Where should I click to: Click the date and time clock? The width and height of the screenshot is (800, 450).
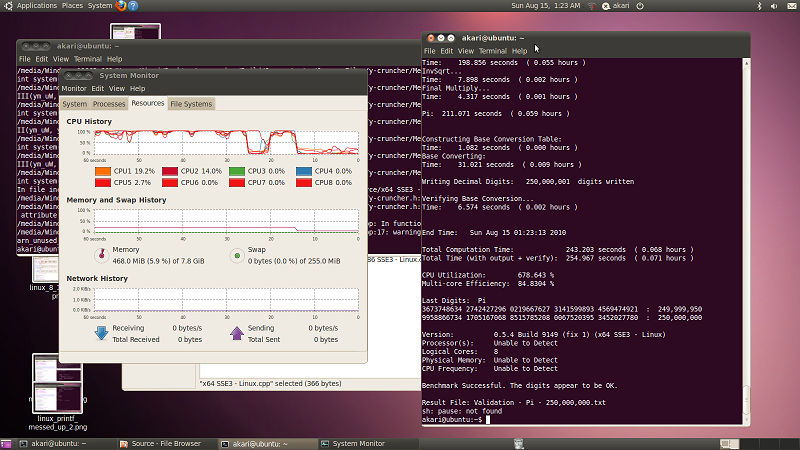tap(545, 6)
